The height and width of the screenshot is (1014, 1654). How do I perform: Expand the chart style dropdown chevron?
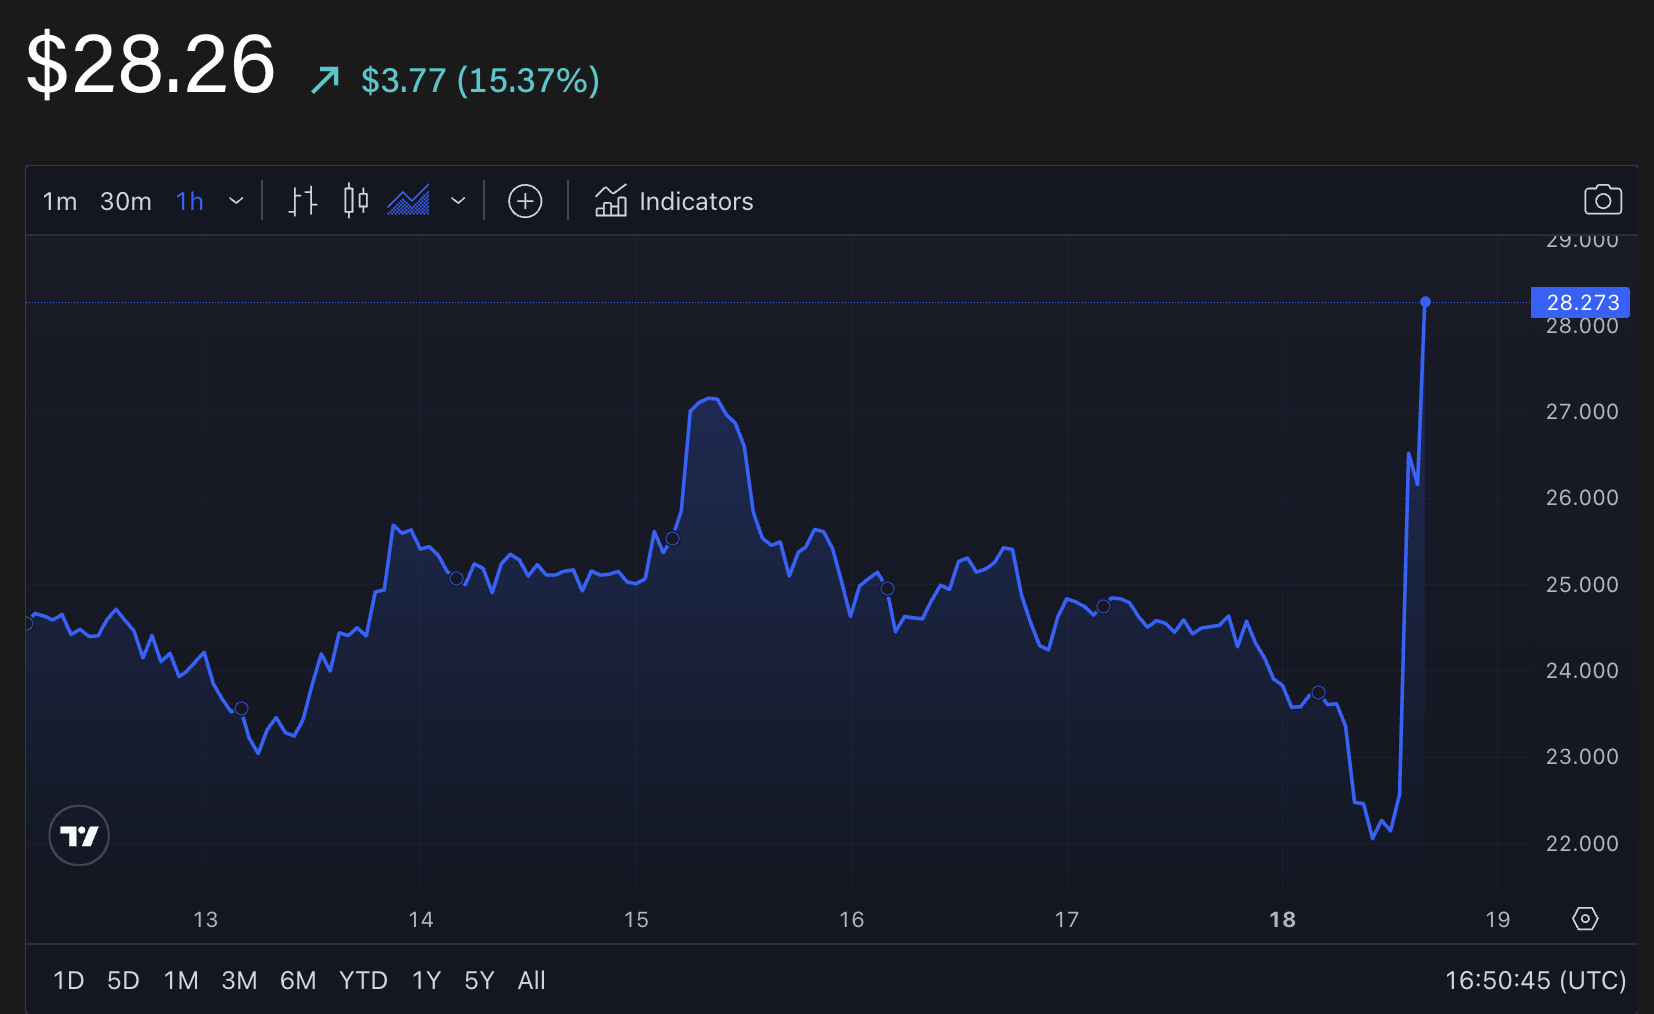pos(458,201)
